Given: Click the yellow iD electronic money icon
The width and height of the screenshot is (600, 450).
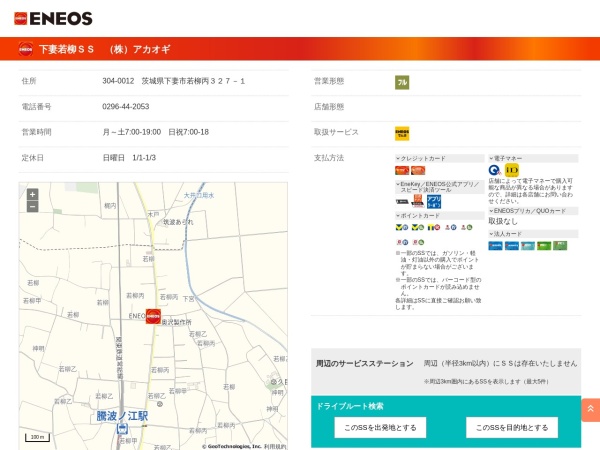Looking at the screenshot, I should point(512,170).
